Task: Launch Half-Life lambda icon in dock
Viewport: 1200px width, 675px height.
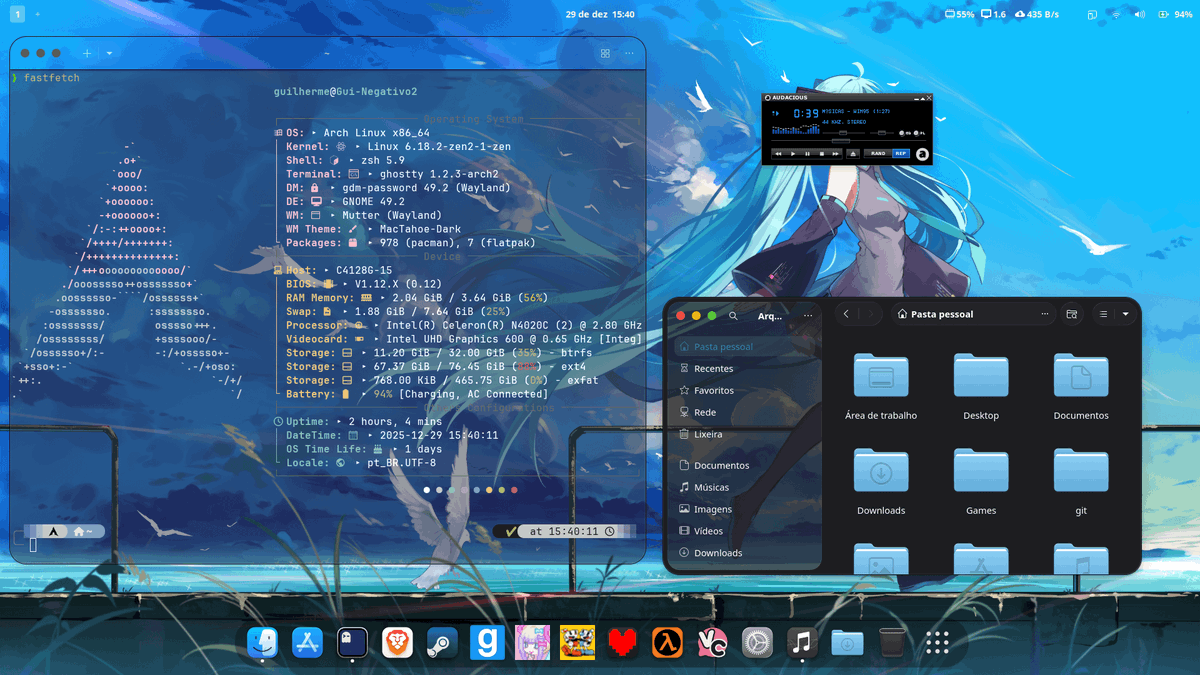Action: [x=667, y=643]
